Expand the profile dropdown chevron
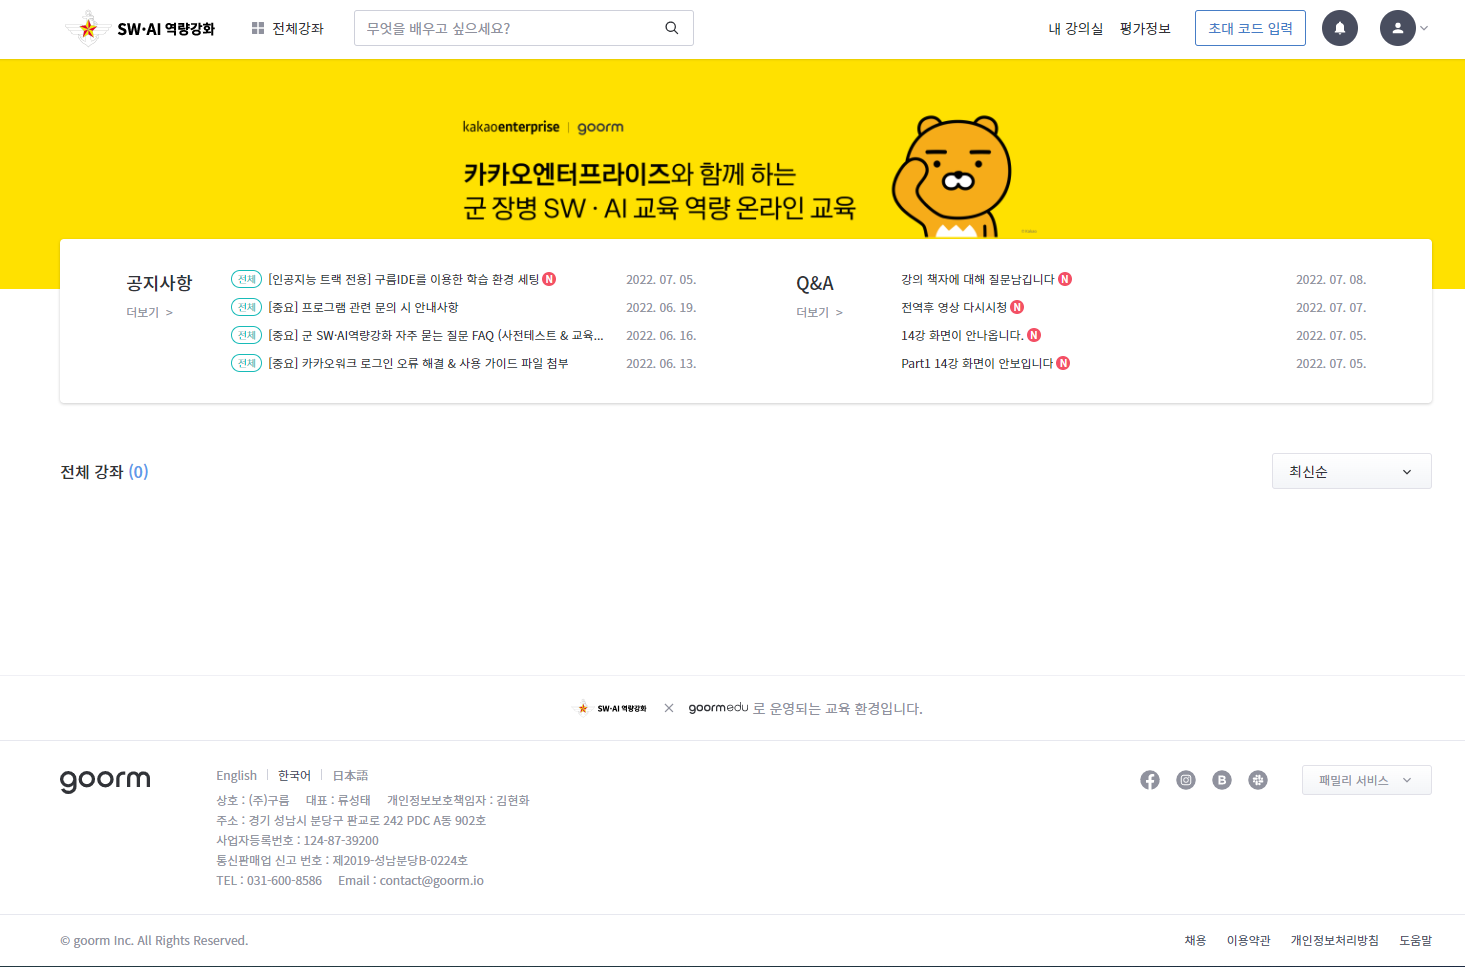The height and width of the screenshot is (967, 1465). (x=1424, y=28)
